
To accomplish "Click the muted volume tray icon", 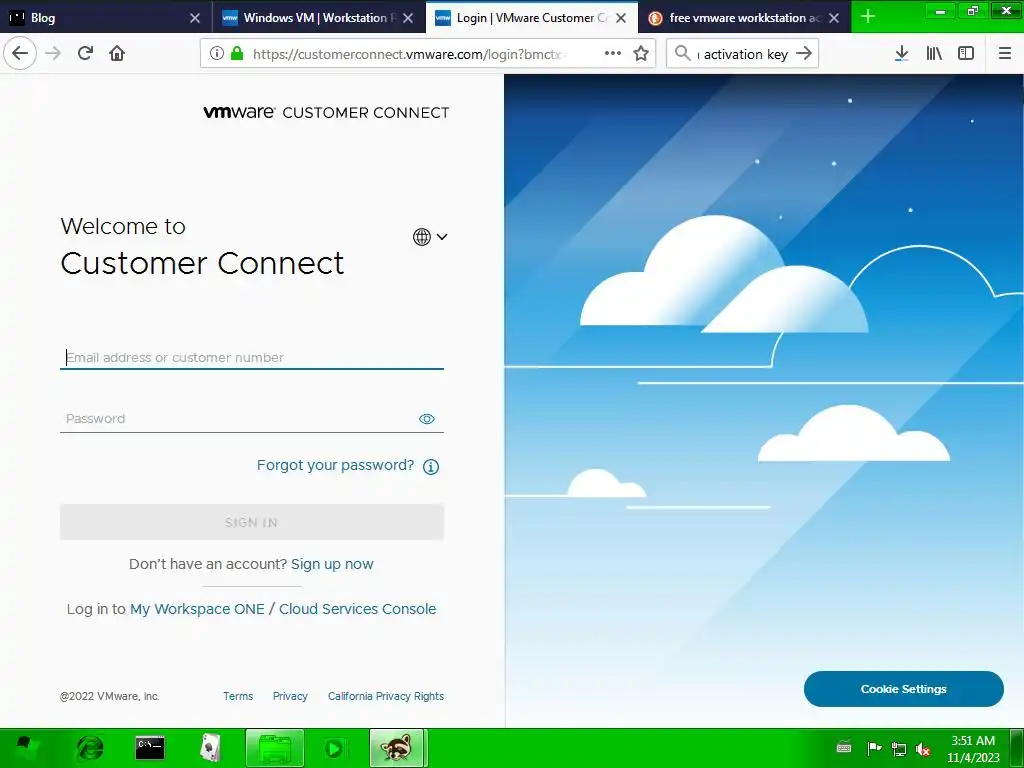I will 923,749.
